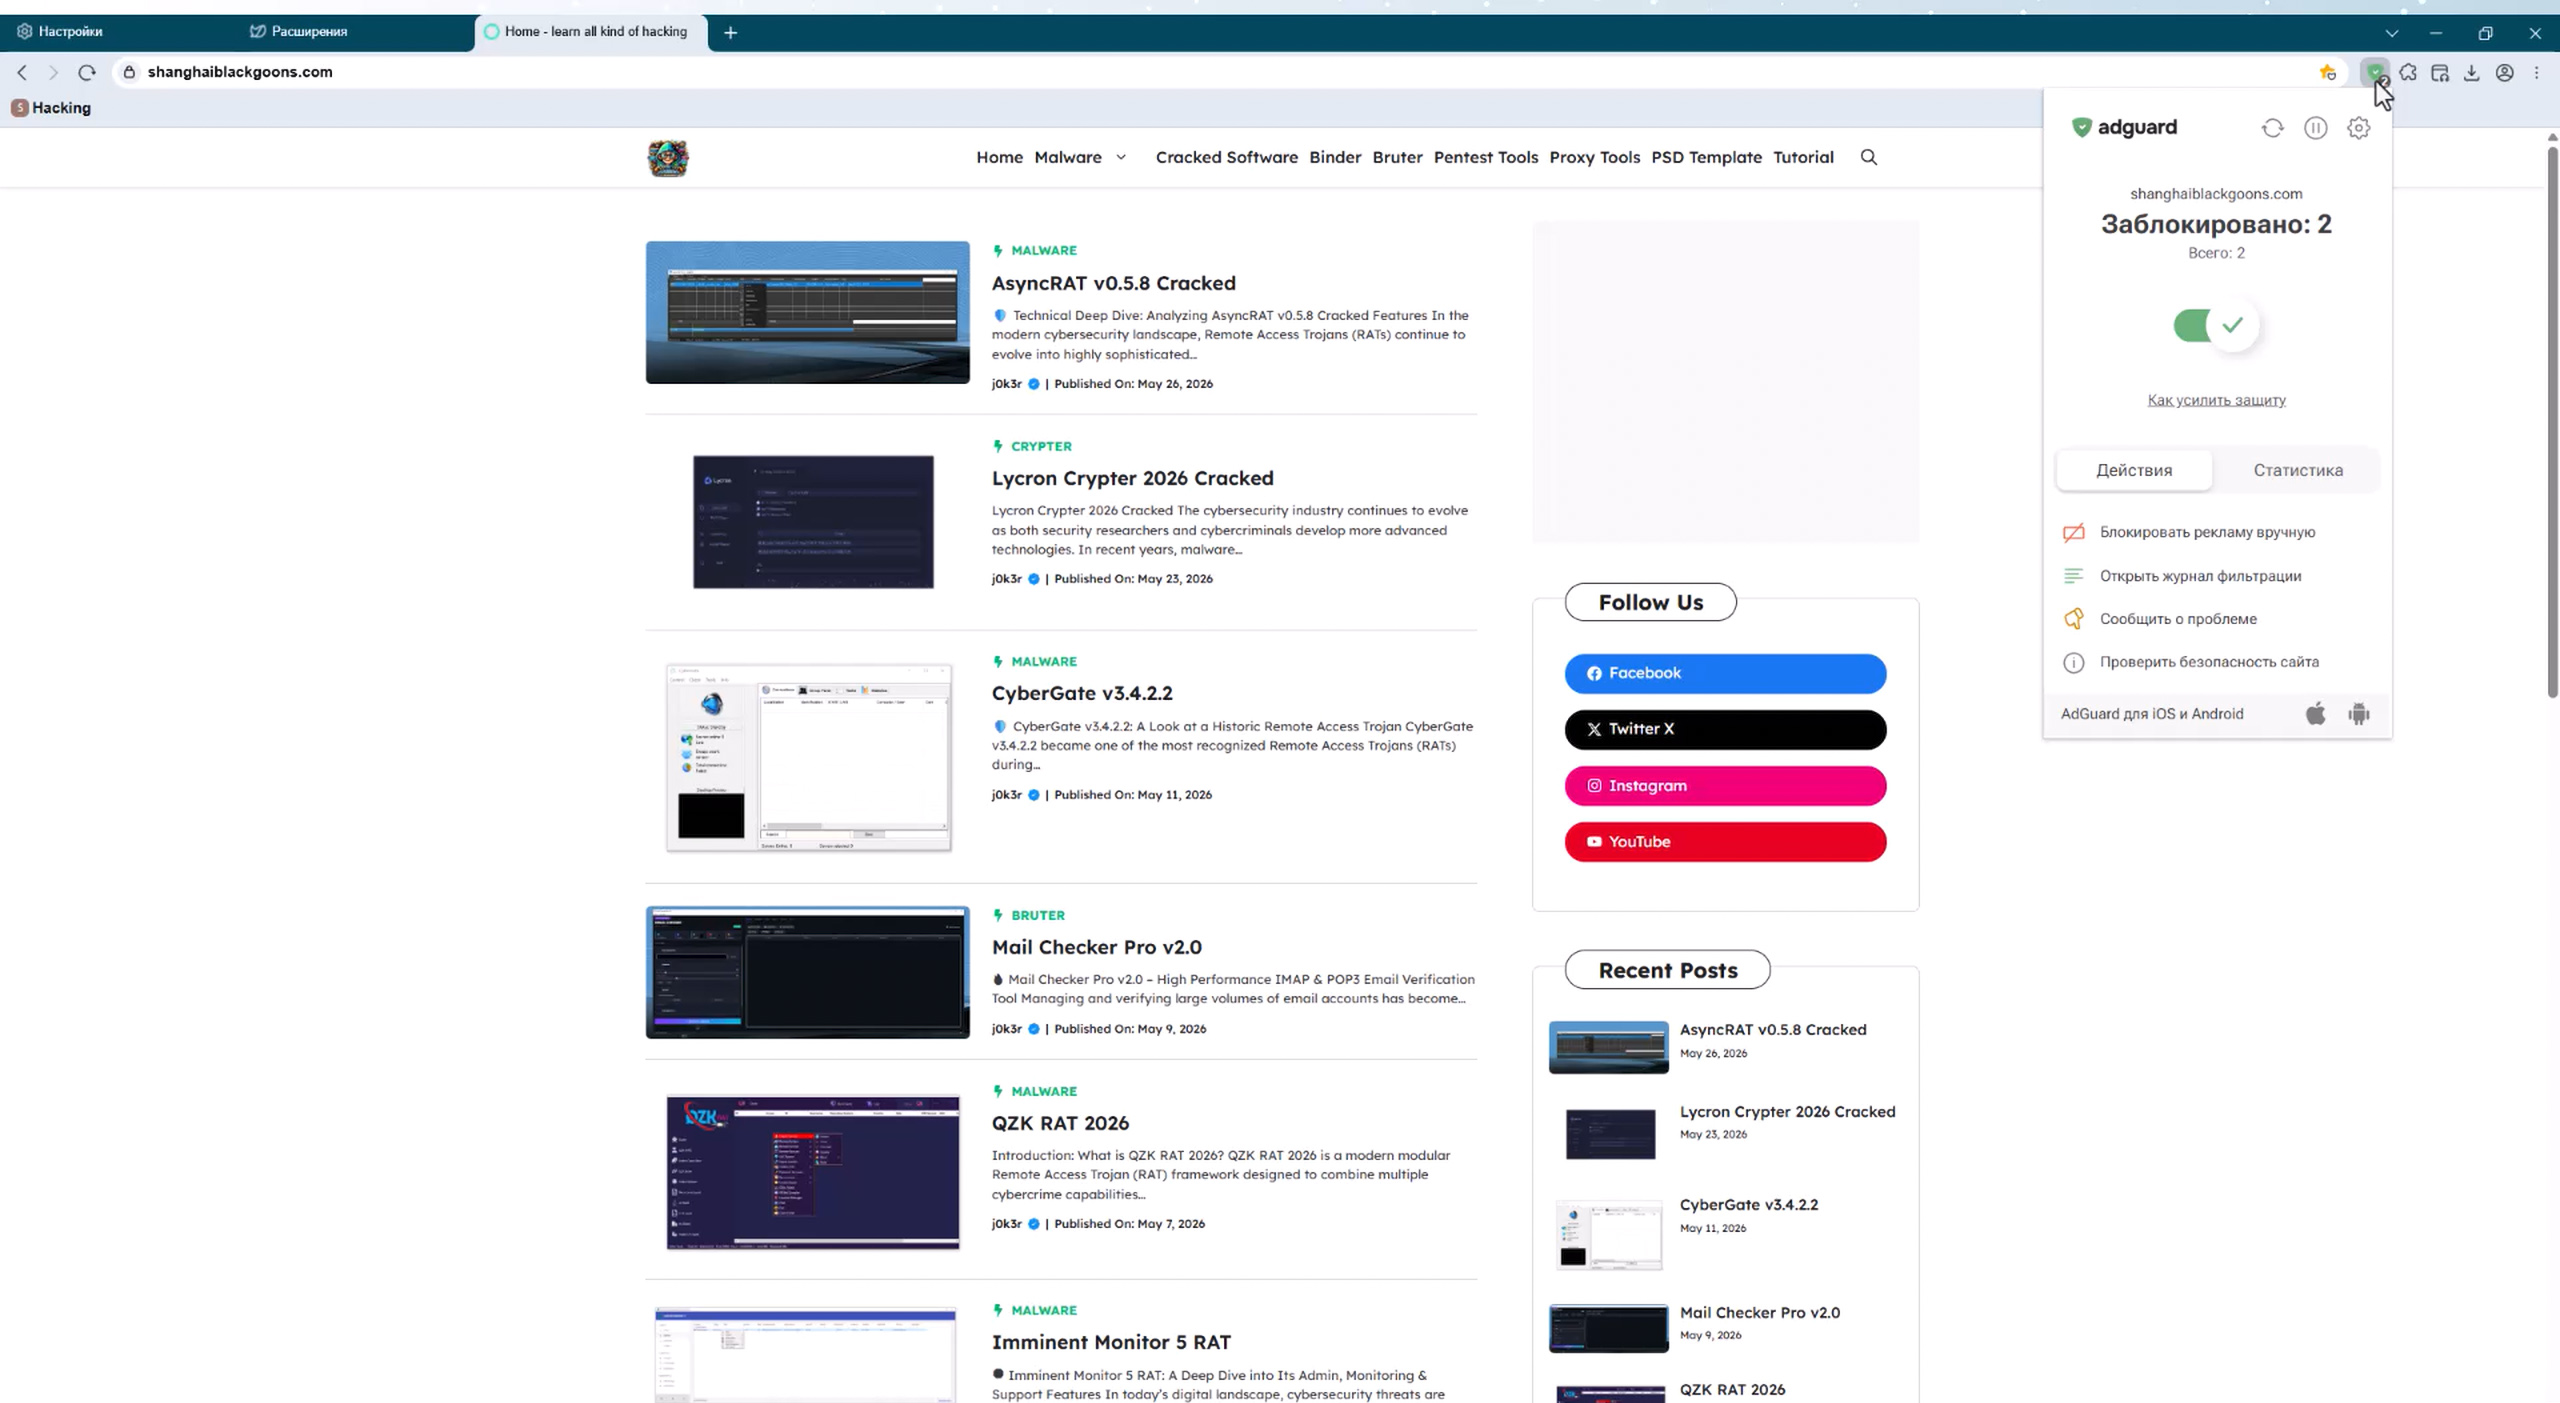The width and height of the screenshot is (2560, 1403).
Task: Click the Apple iOS icon in AdGuard
Action: click(2316, 714)
